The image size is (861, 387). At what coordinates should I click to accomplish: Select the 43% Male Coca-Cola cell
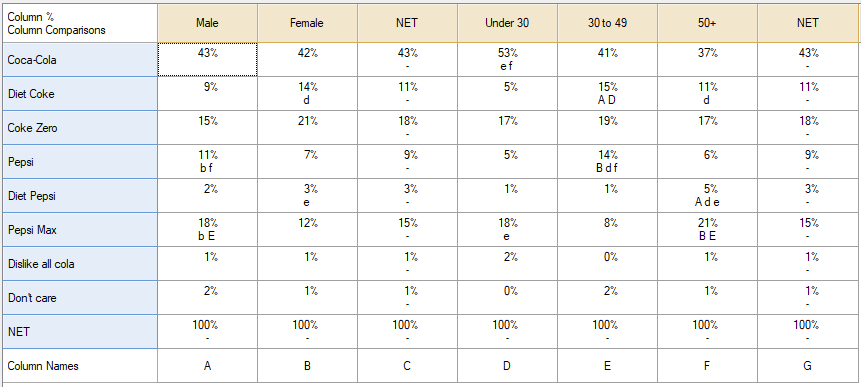[x=207, y=60]
